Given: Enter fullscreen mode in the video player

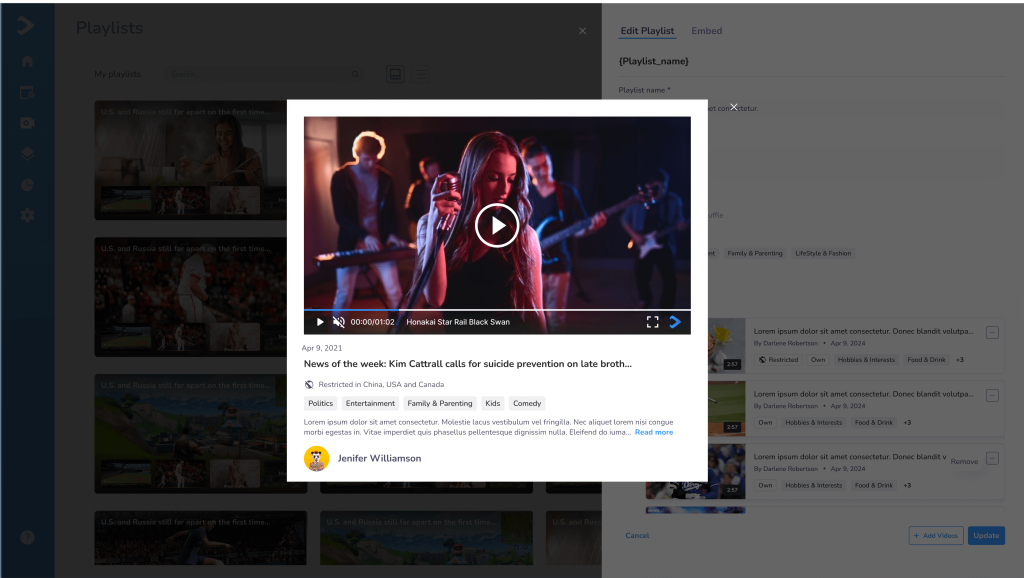Looking at the screenshot, I should (652, 322).
